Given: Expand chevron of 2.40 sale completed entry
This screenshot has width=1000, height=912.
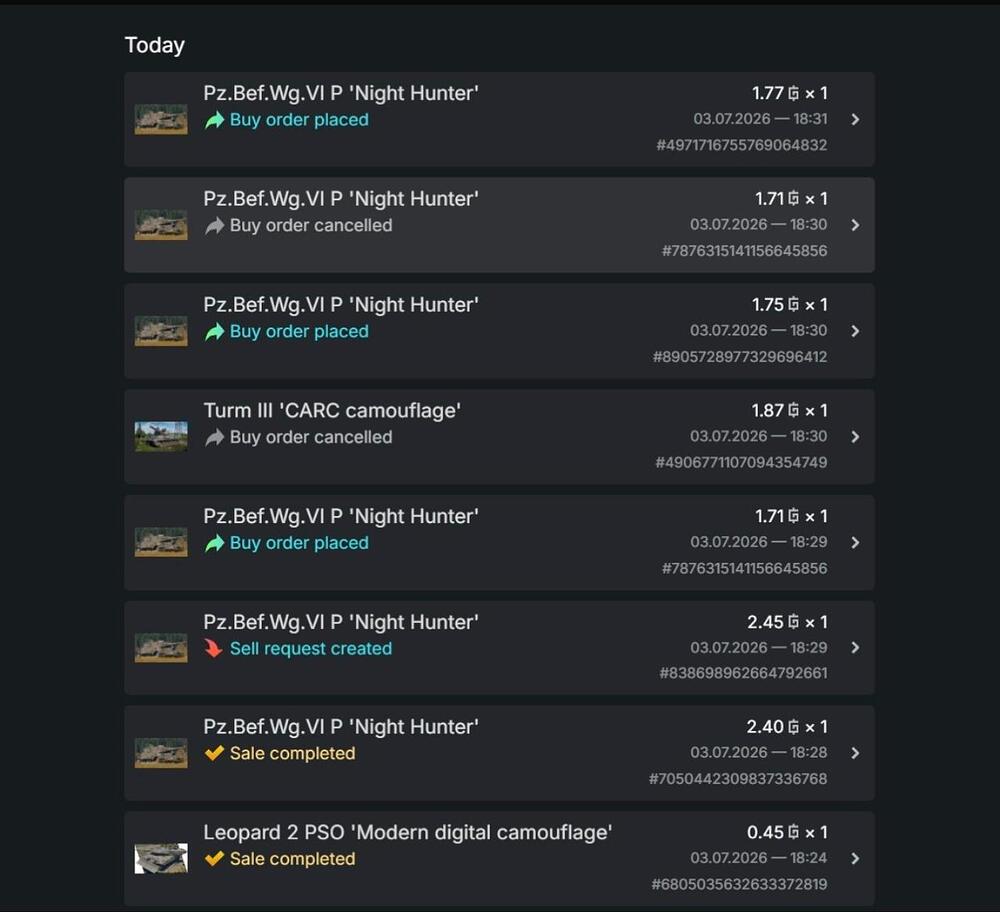Looking at the screenshot, I should [855, 753].
